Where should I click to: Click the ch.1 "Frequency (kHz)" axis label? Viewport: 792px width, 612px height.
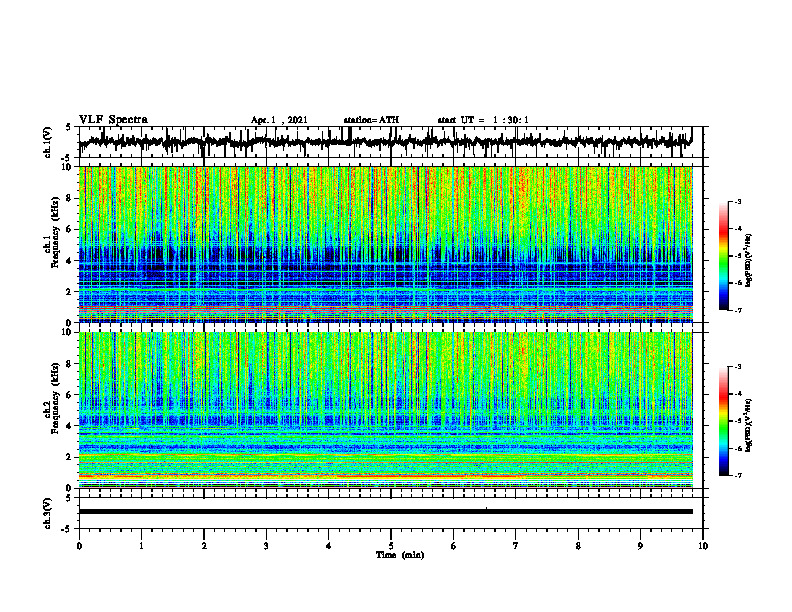point(55,232)
